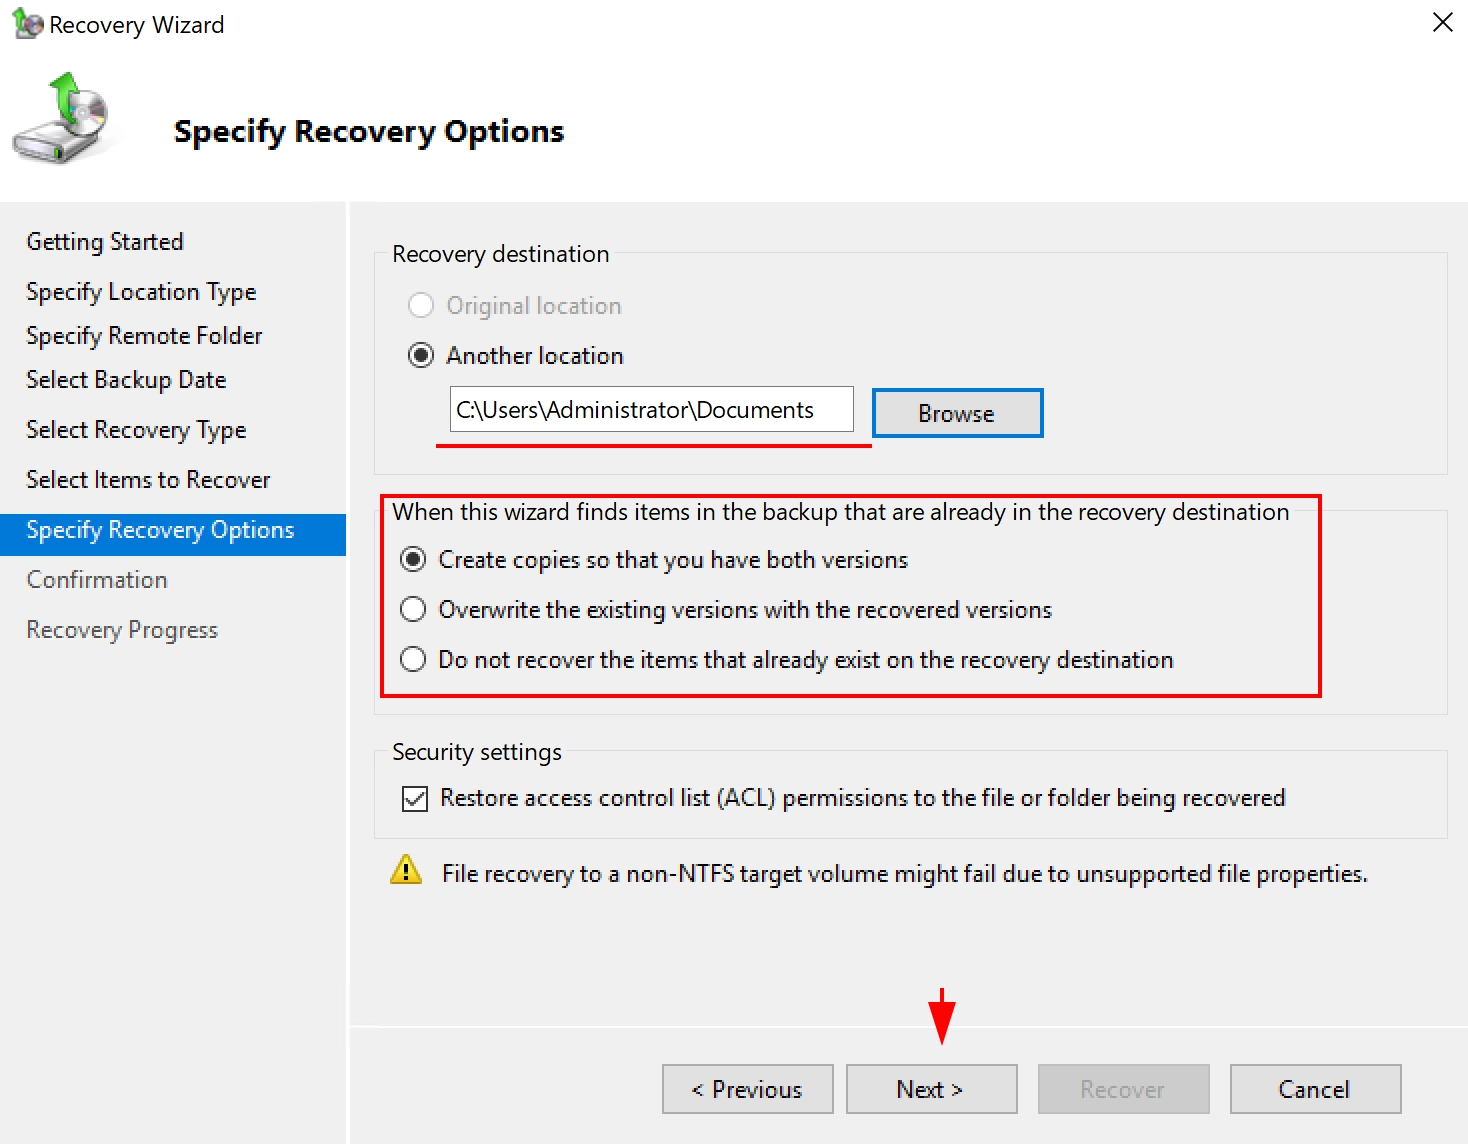Choose Create copies to keep both versions

[413, 559]
